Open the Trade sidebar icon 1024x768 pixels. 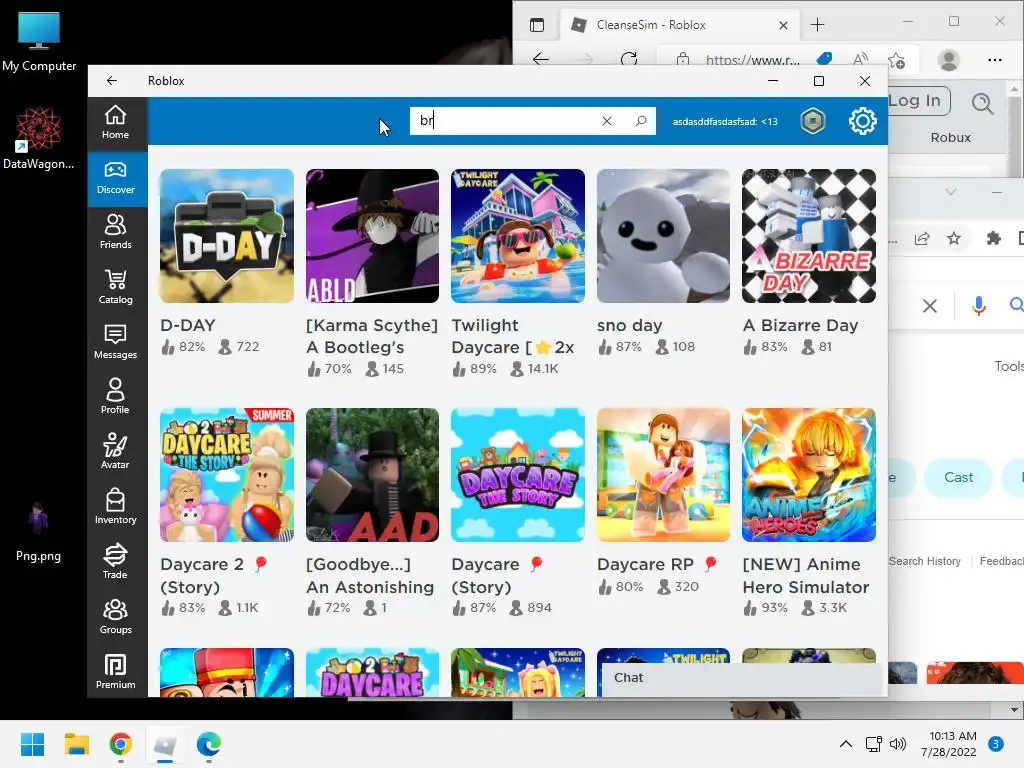(116, 562)
